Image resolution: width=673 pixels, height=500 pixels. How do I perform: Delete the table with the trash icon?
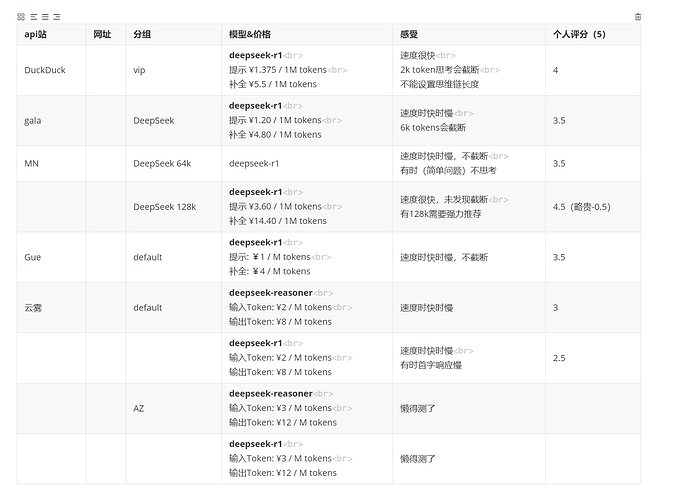638,17
